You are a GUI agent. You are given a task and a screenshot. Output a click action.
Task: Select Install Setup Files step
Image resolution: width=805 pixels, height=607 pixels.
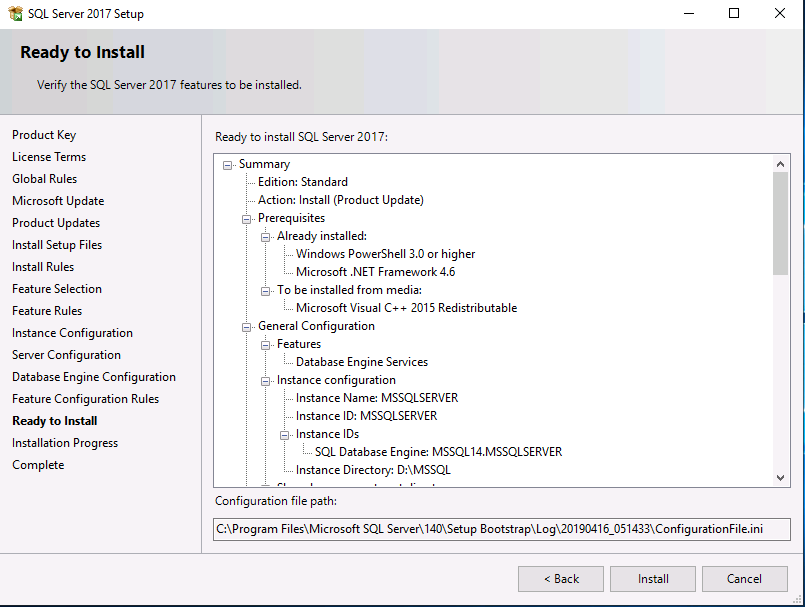click(x=57, y=245)
